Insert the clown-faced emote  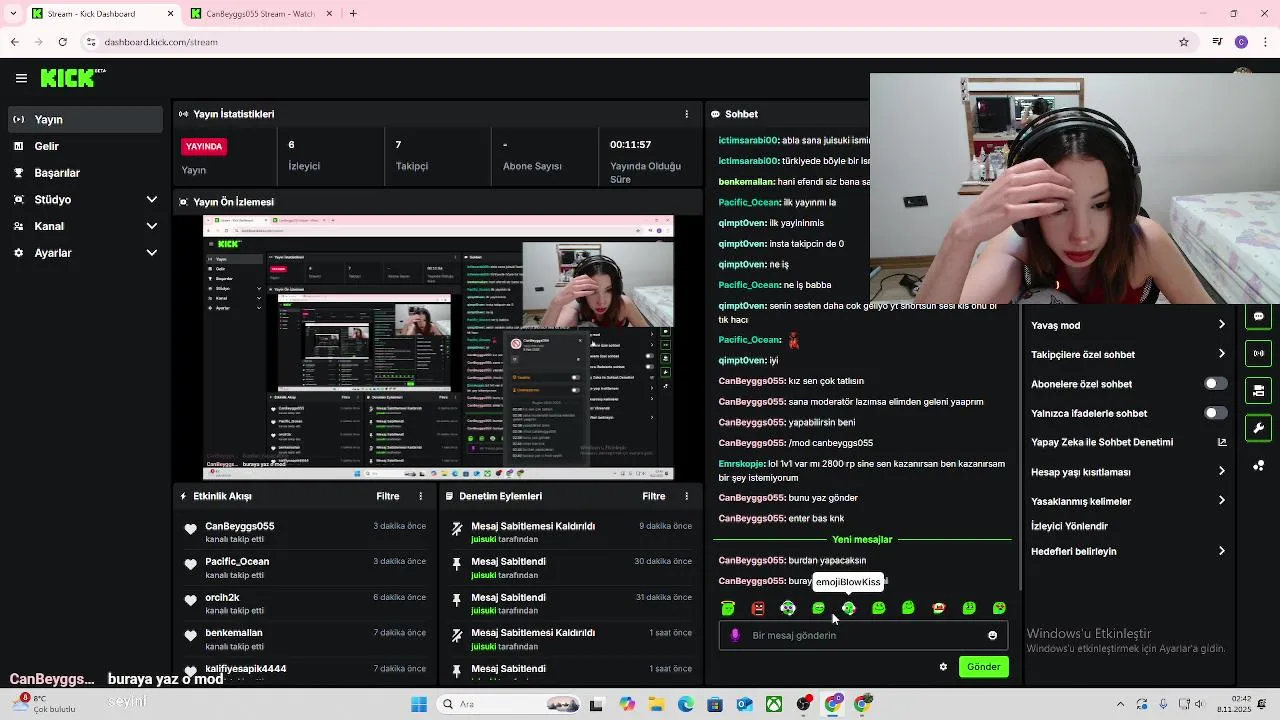click(788, 608)
